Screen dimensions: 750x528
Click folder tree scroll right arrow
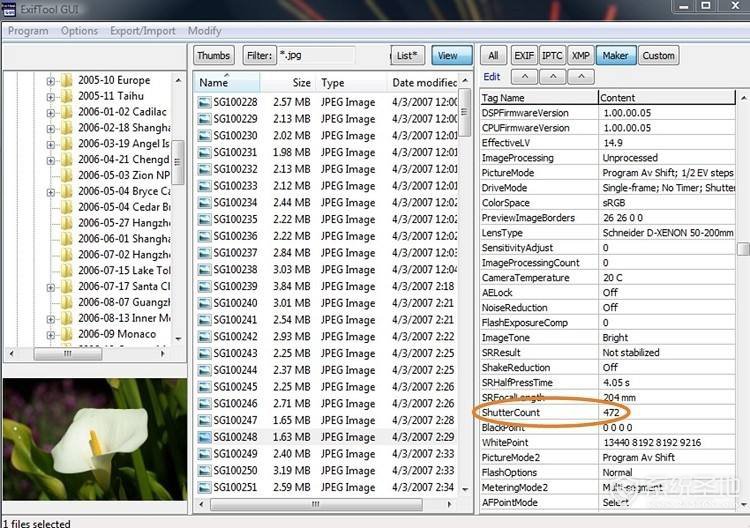tap(163, 354)
